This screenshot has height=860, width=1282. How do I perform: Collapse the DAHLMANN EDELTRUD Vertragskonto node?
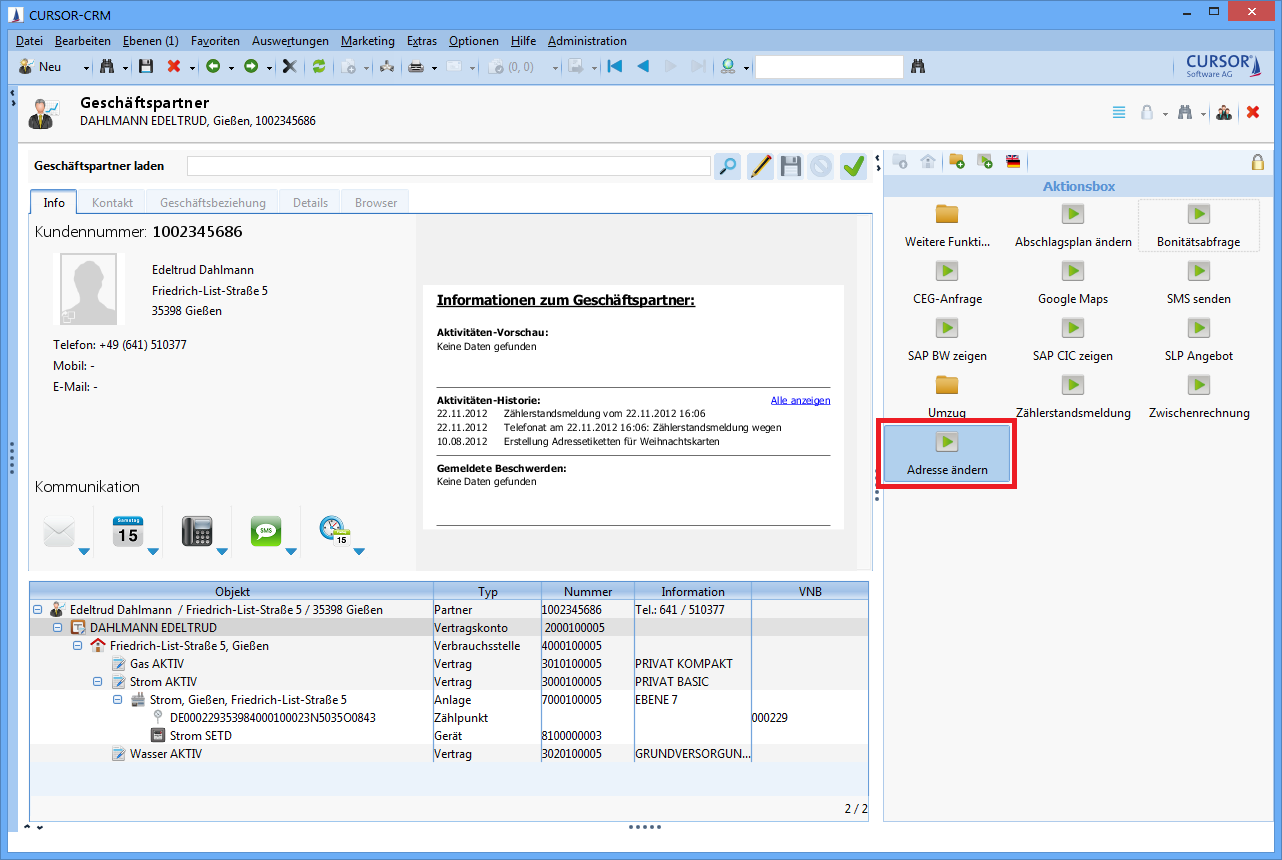point(58,628)
